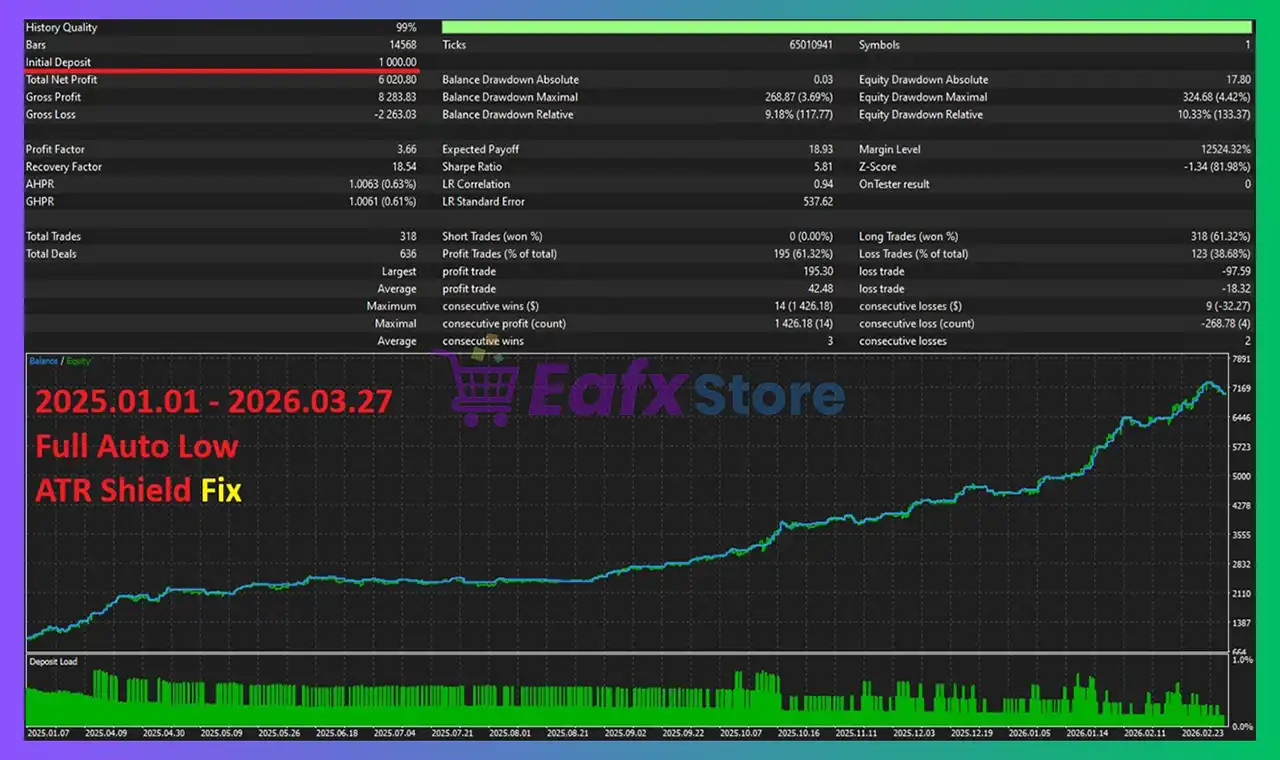This screenshot has height=760, width=1280.
Task: Click the Equity legend label on the chart
Action: click(x=80, y=361)
